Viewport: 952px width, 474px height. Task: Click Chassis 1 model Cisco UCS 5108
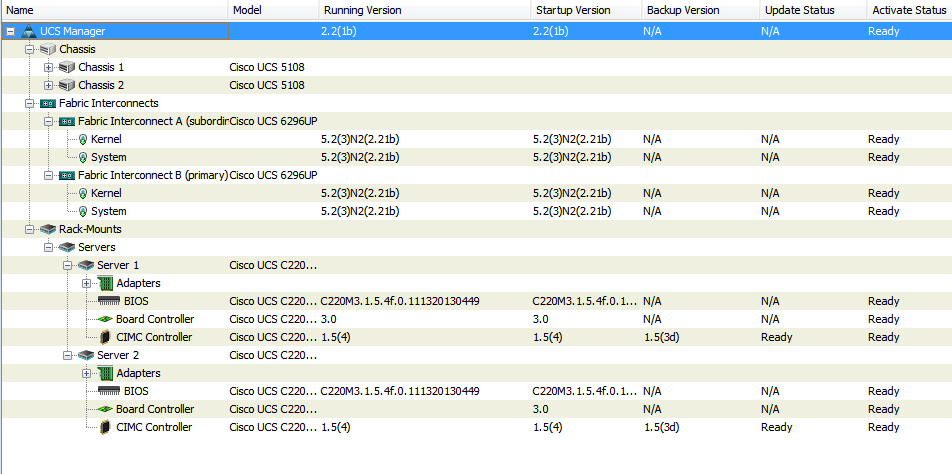(x=267, y=67)
